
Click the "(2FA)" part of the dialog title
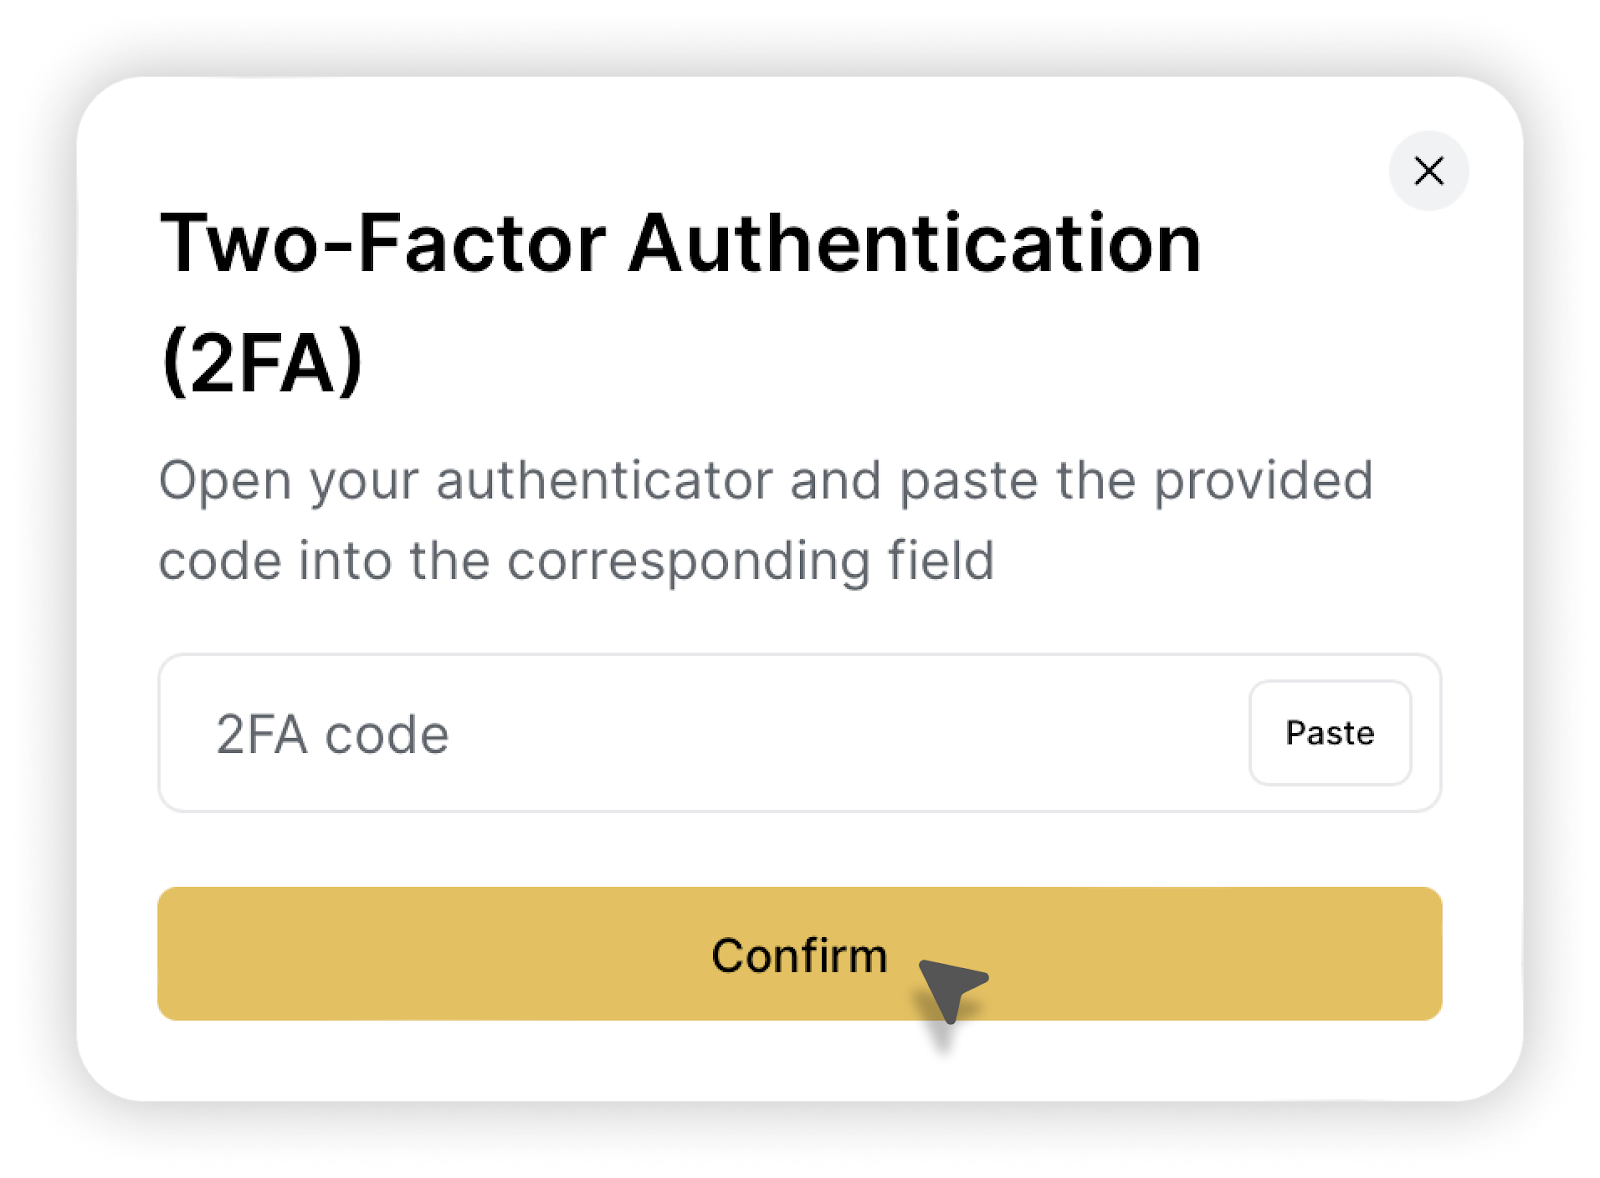pyautogui.click(x=262, y=362)
